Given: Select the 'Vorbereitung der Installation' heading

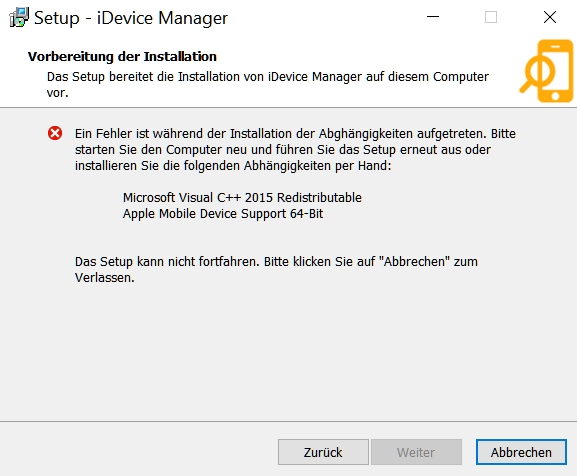Looking at the screenshot, I should click(122, 57).
